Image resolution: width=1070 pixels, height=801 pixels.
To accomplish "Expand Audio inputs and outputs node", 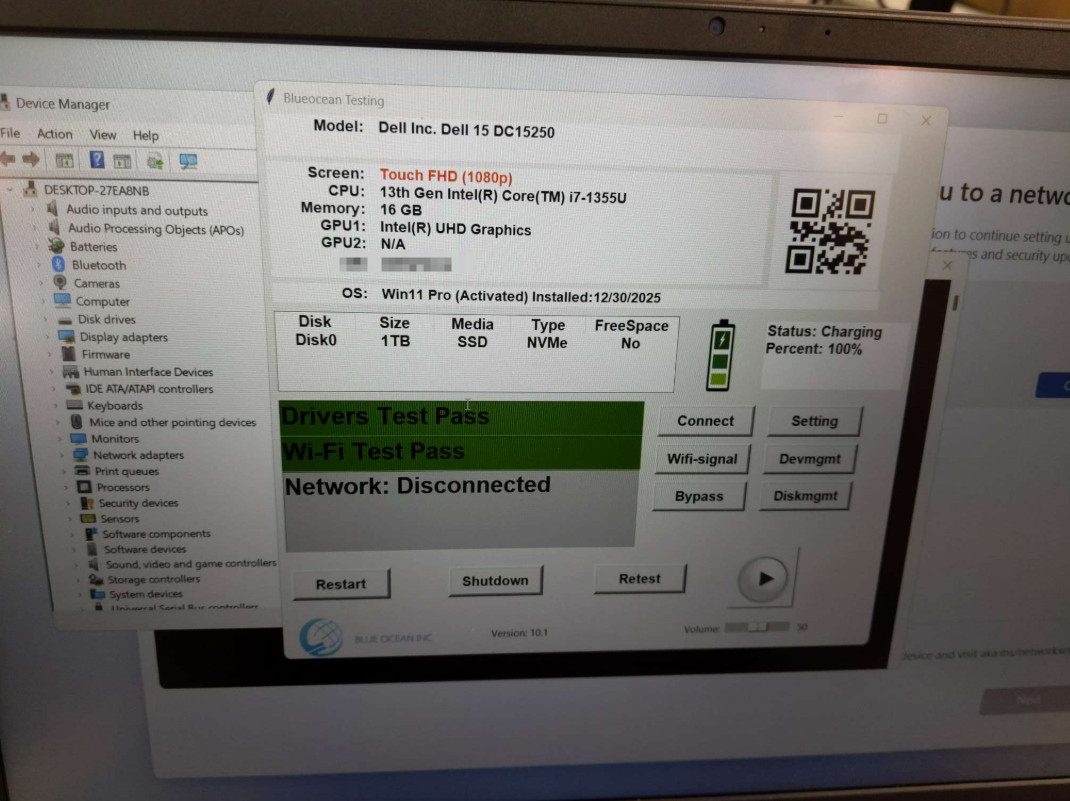I will (x=33, y=209).
